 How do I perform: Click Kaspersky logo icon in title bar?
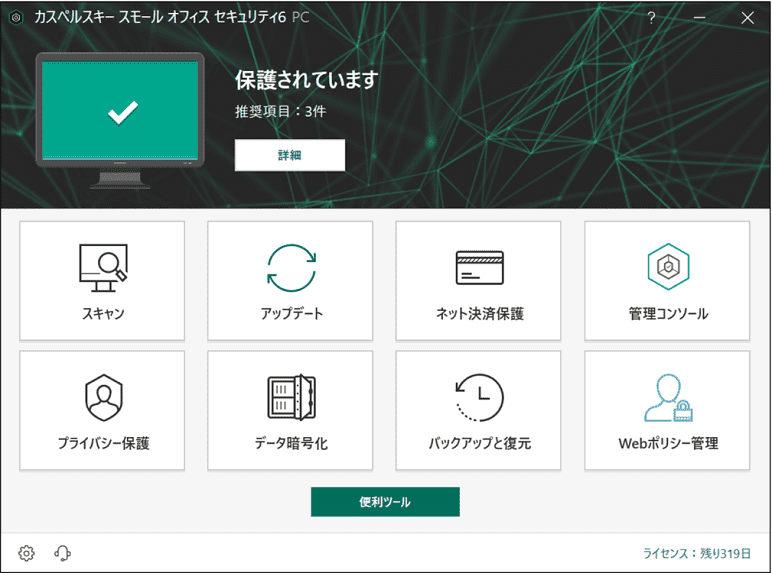16,18
